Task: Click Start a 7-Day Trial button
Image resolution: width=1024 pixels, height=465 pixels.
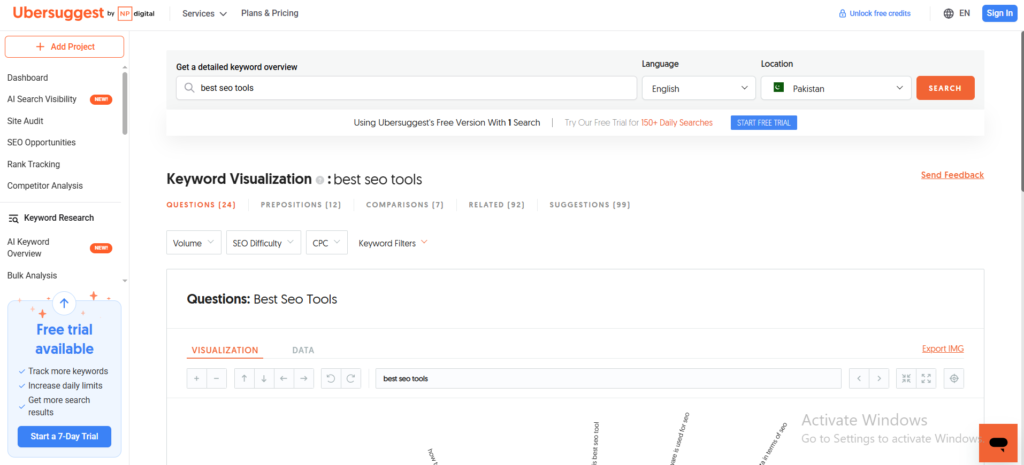Action: (x=64, y=437)
